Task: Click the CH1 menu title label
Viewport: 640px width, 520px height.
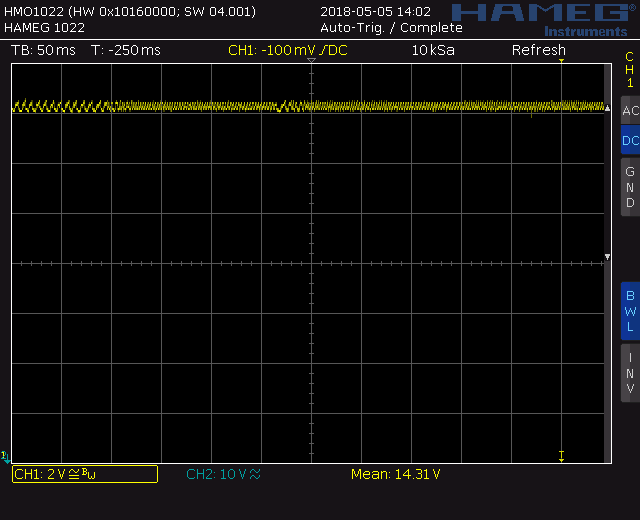Action: coord(629,70)
